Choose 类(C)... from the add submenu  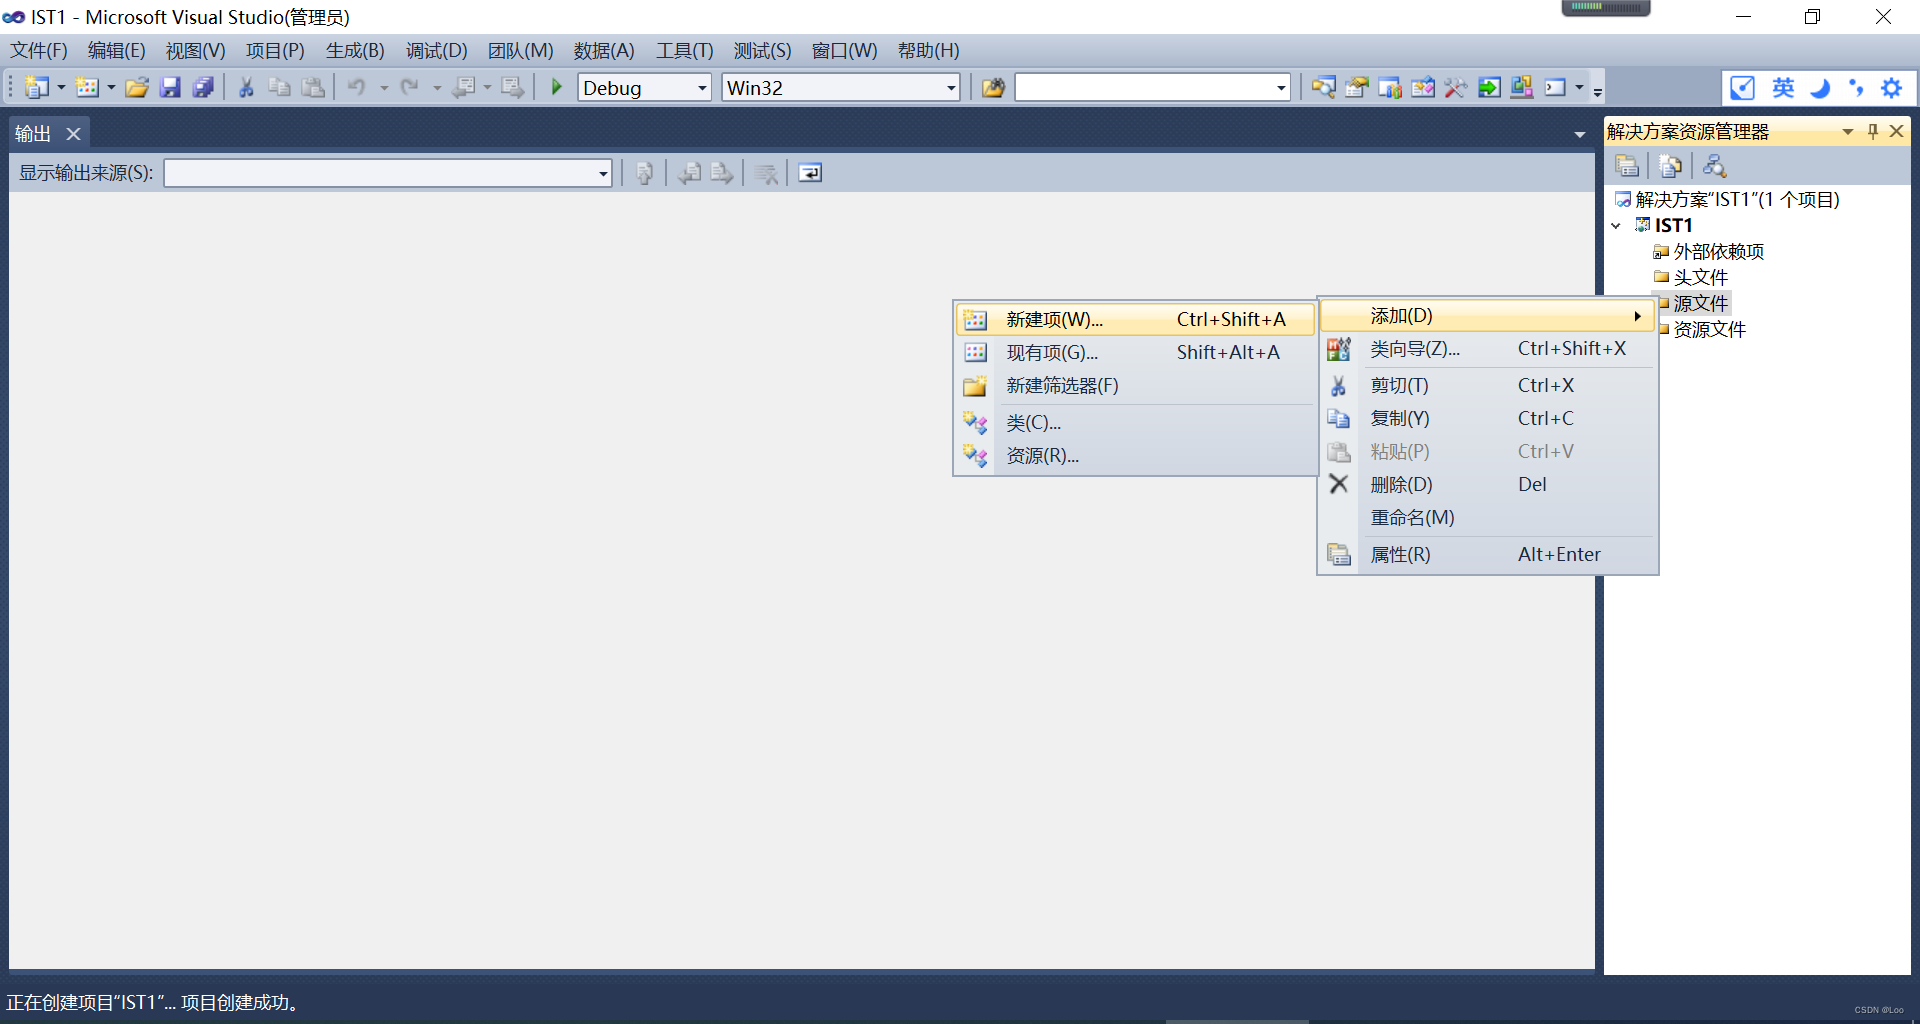pos(1135,422)
